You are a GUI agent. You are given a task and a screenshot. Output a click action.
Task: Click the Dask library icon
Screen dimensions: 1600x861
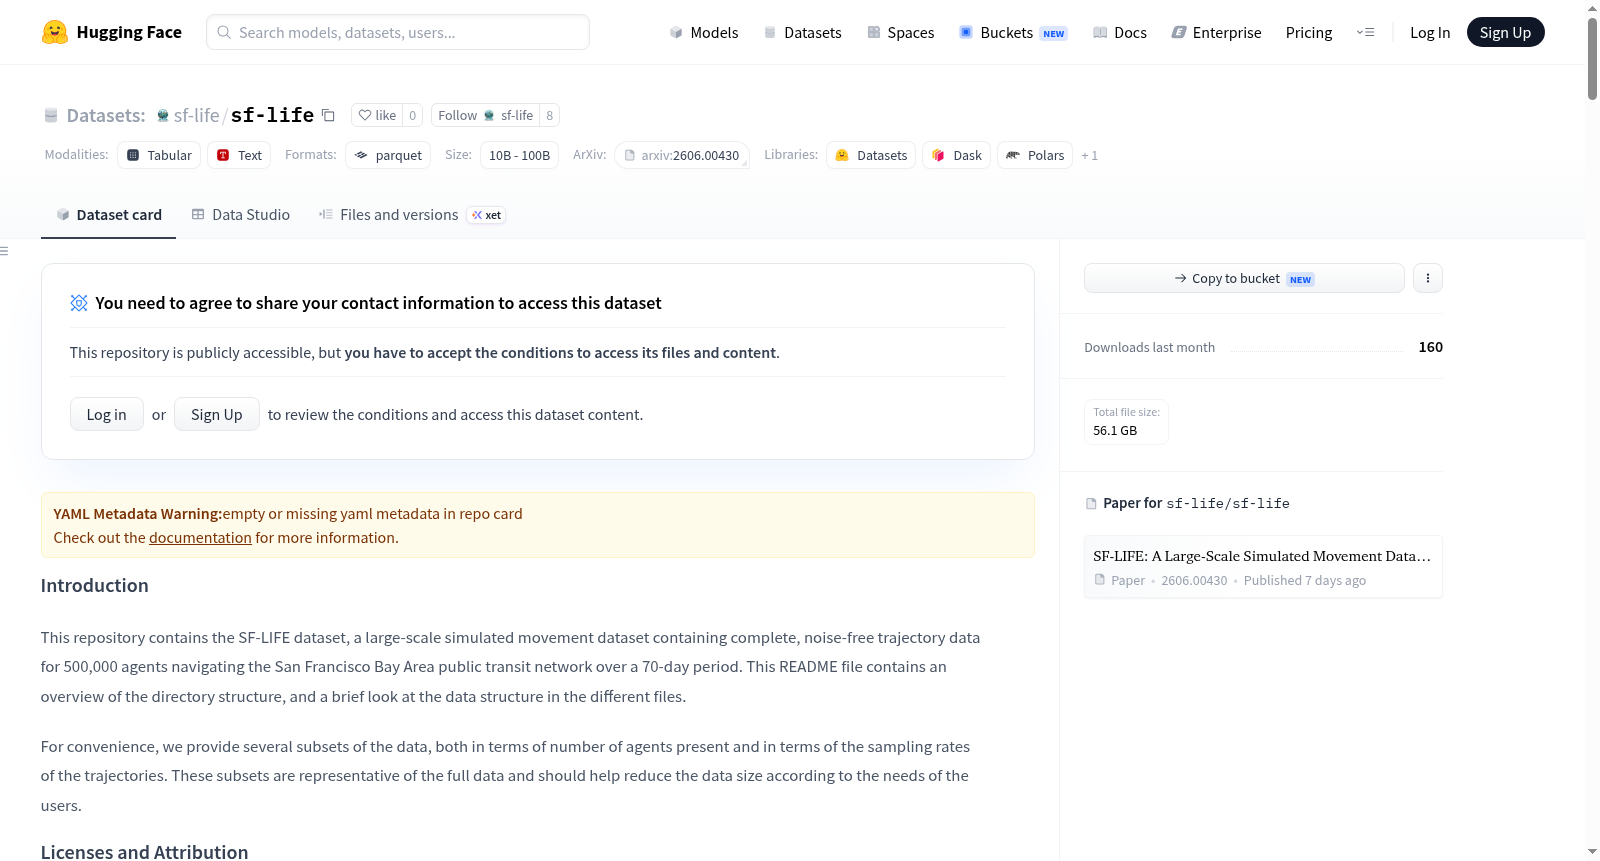(x=938, y=155)
